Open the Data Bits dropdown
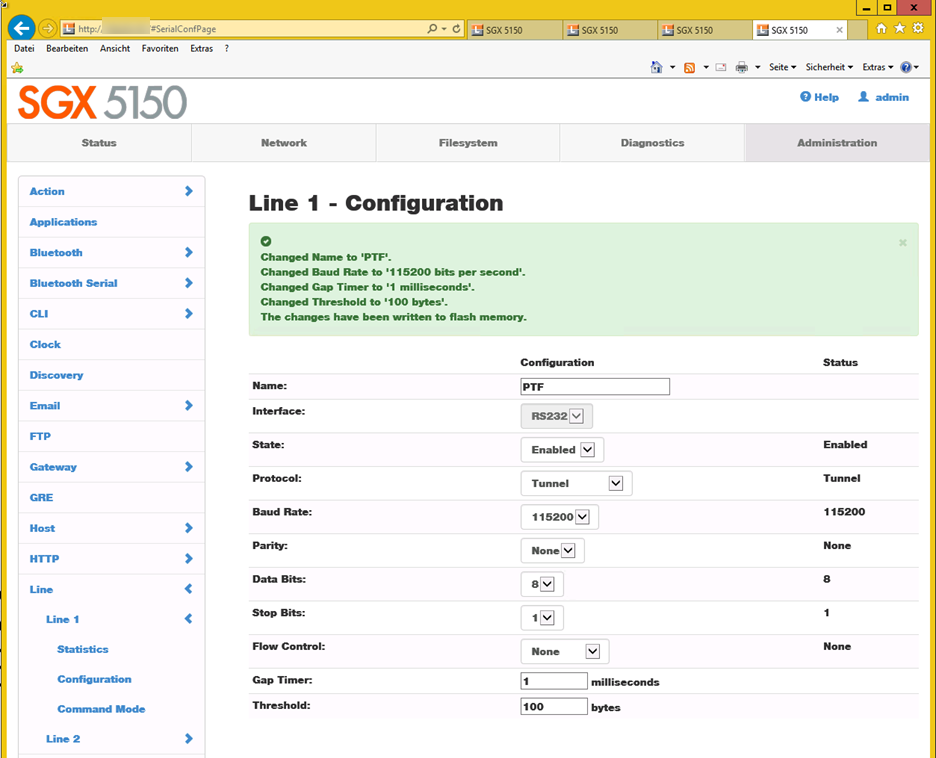The image size is (936, 758). point(542,584)
